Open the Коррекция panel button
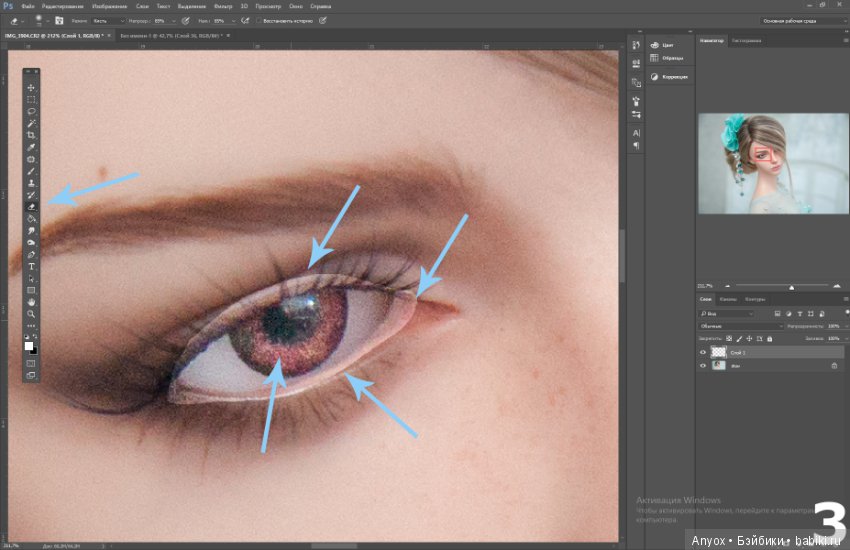850x550 pixels. (669, 77)
